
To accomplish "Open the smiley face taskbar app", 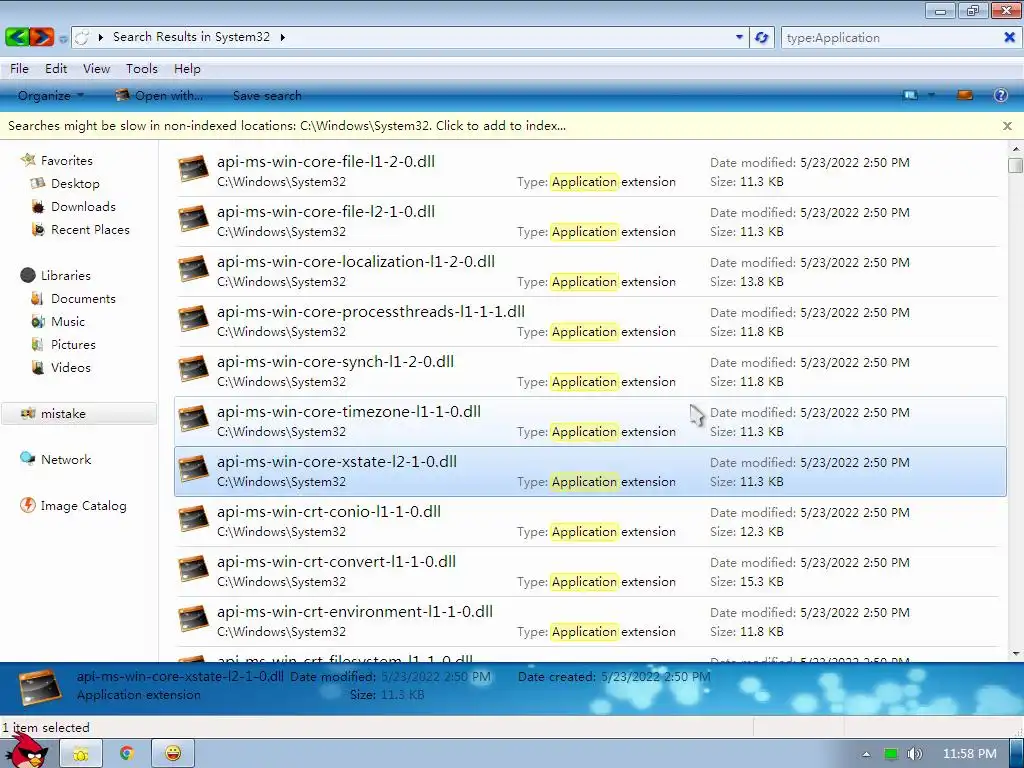I will tap(172, 754).
